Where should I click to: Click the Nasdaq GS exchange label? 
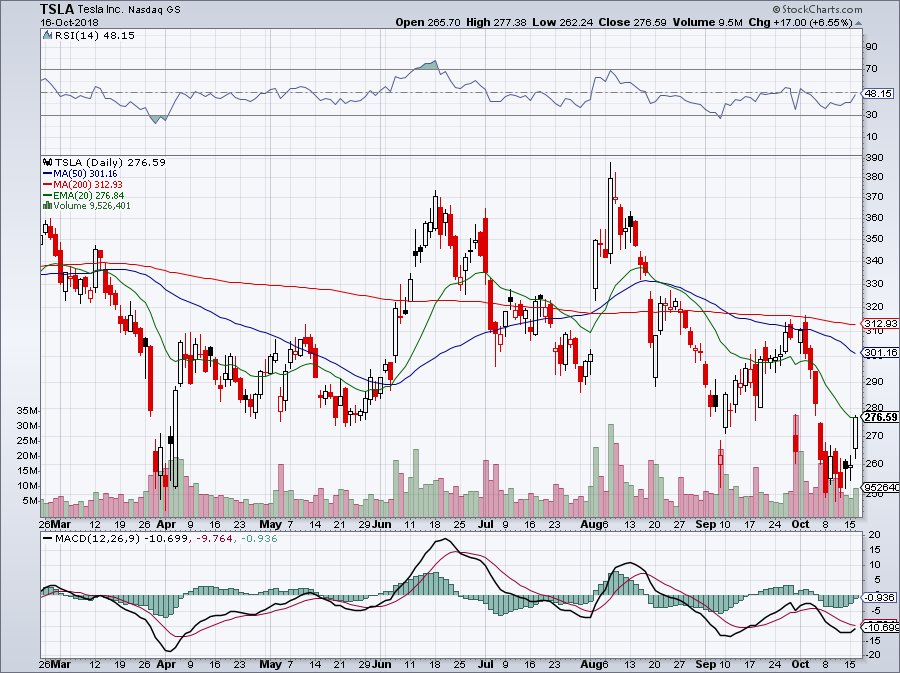point(152,10)
